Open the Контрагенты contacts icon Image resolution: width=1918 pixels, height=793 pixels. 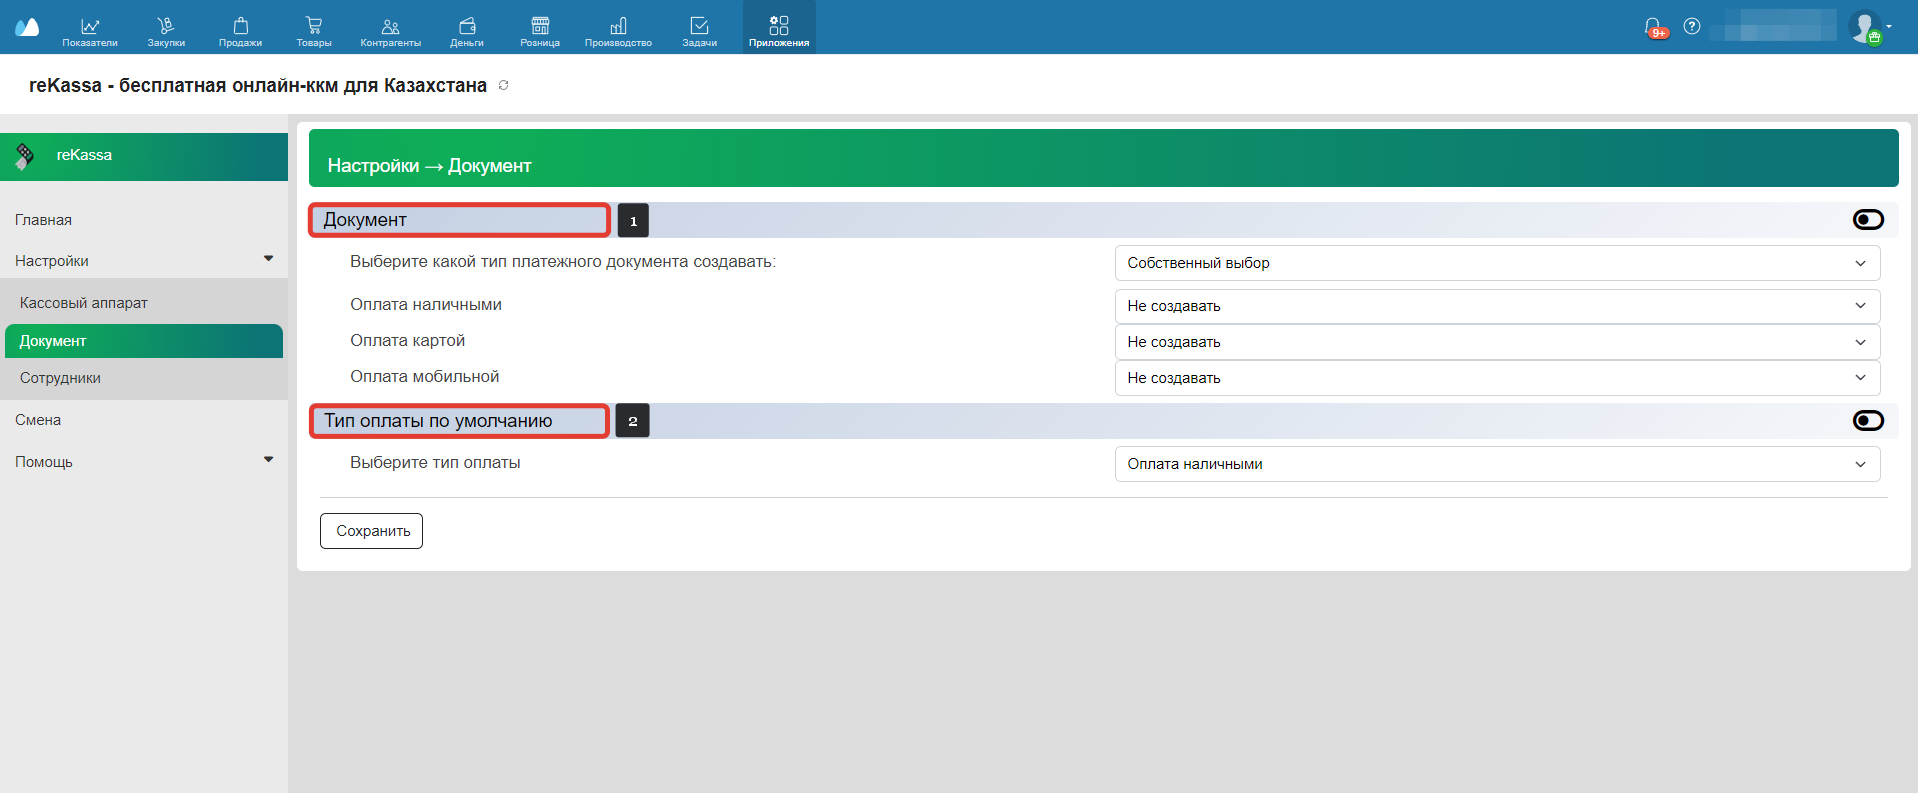tap(390, 28)
